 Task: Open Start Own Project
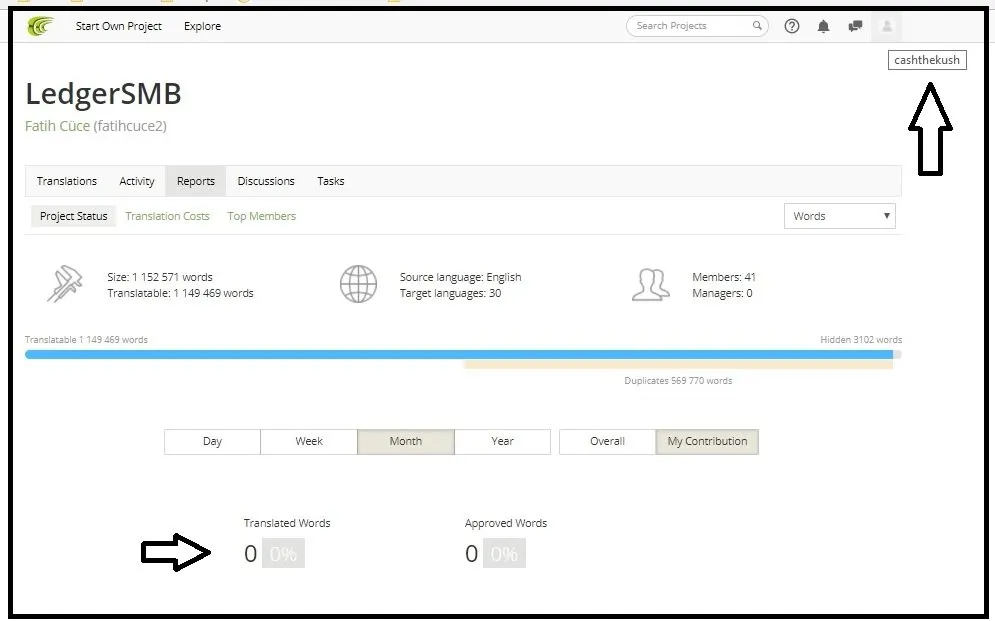tap(119, 26)
